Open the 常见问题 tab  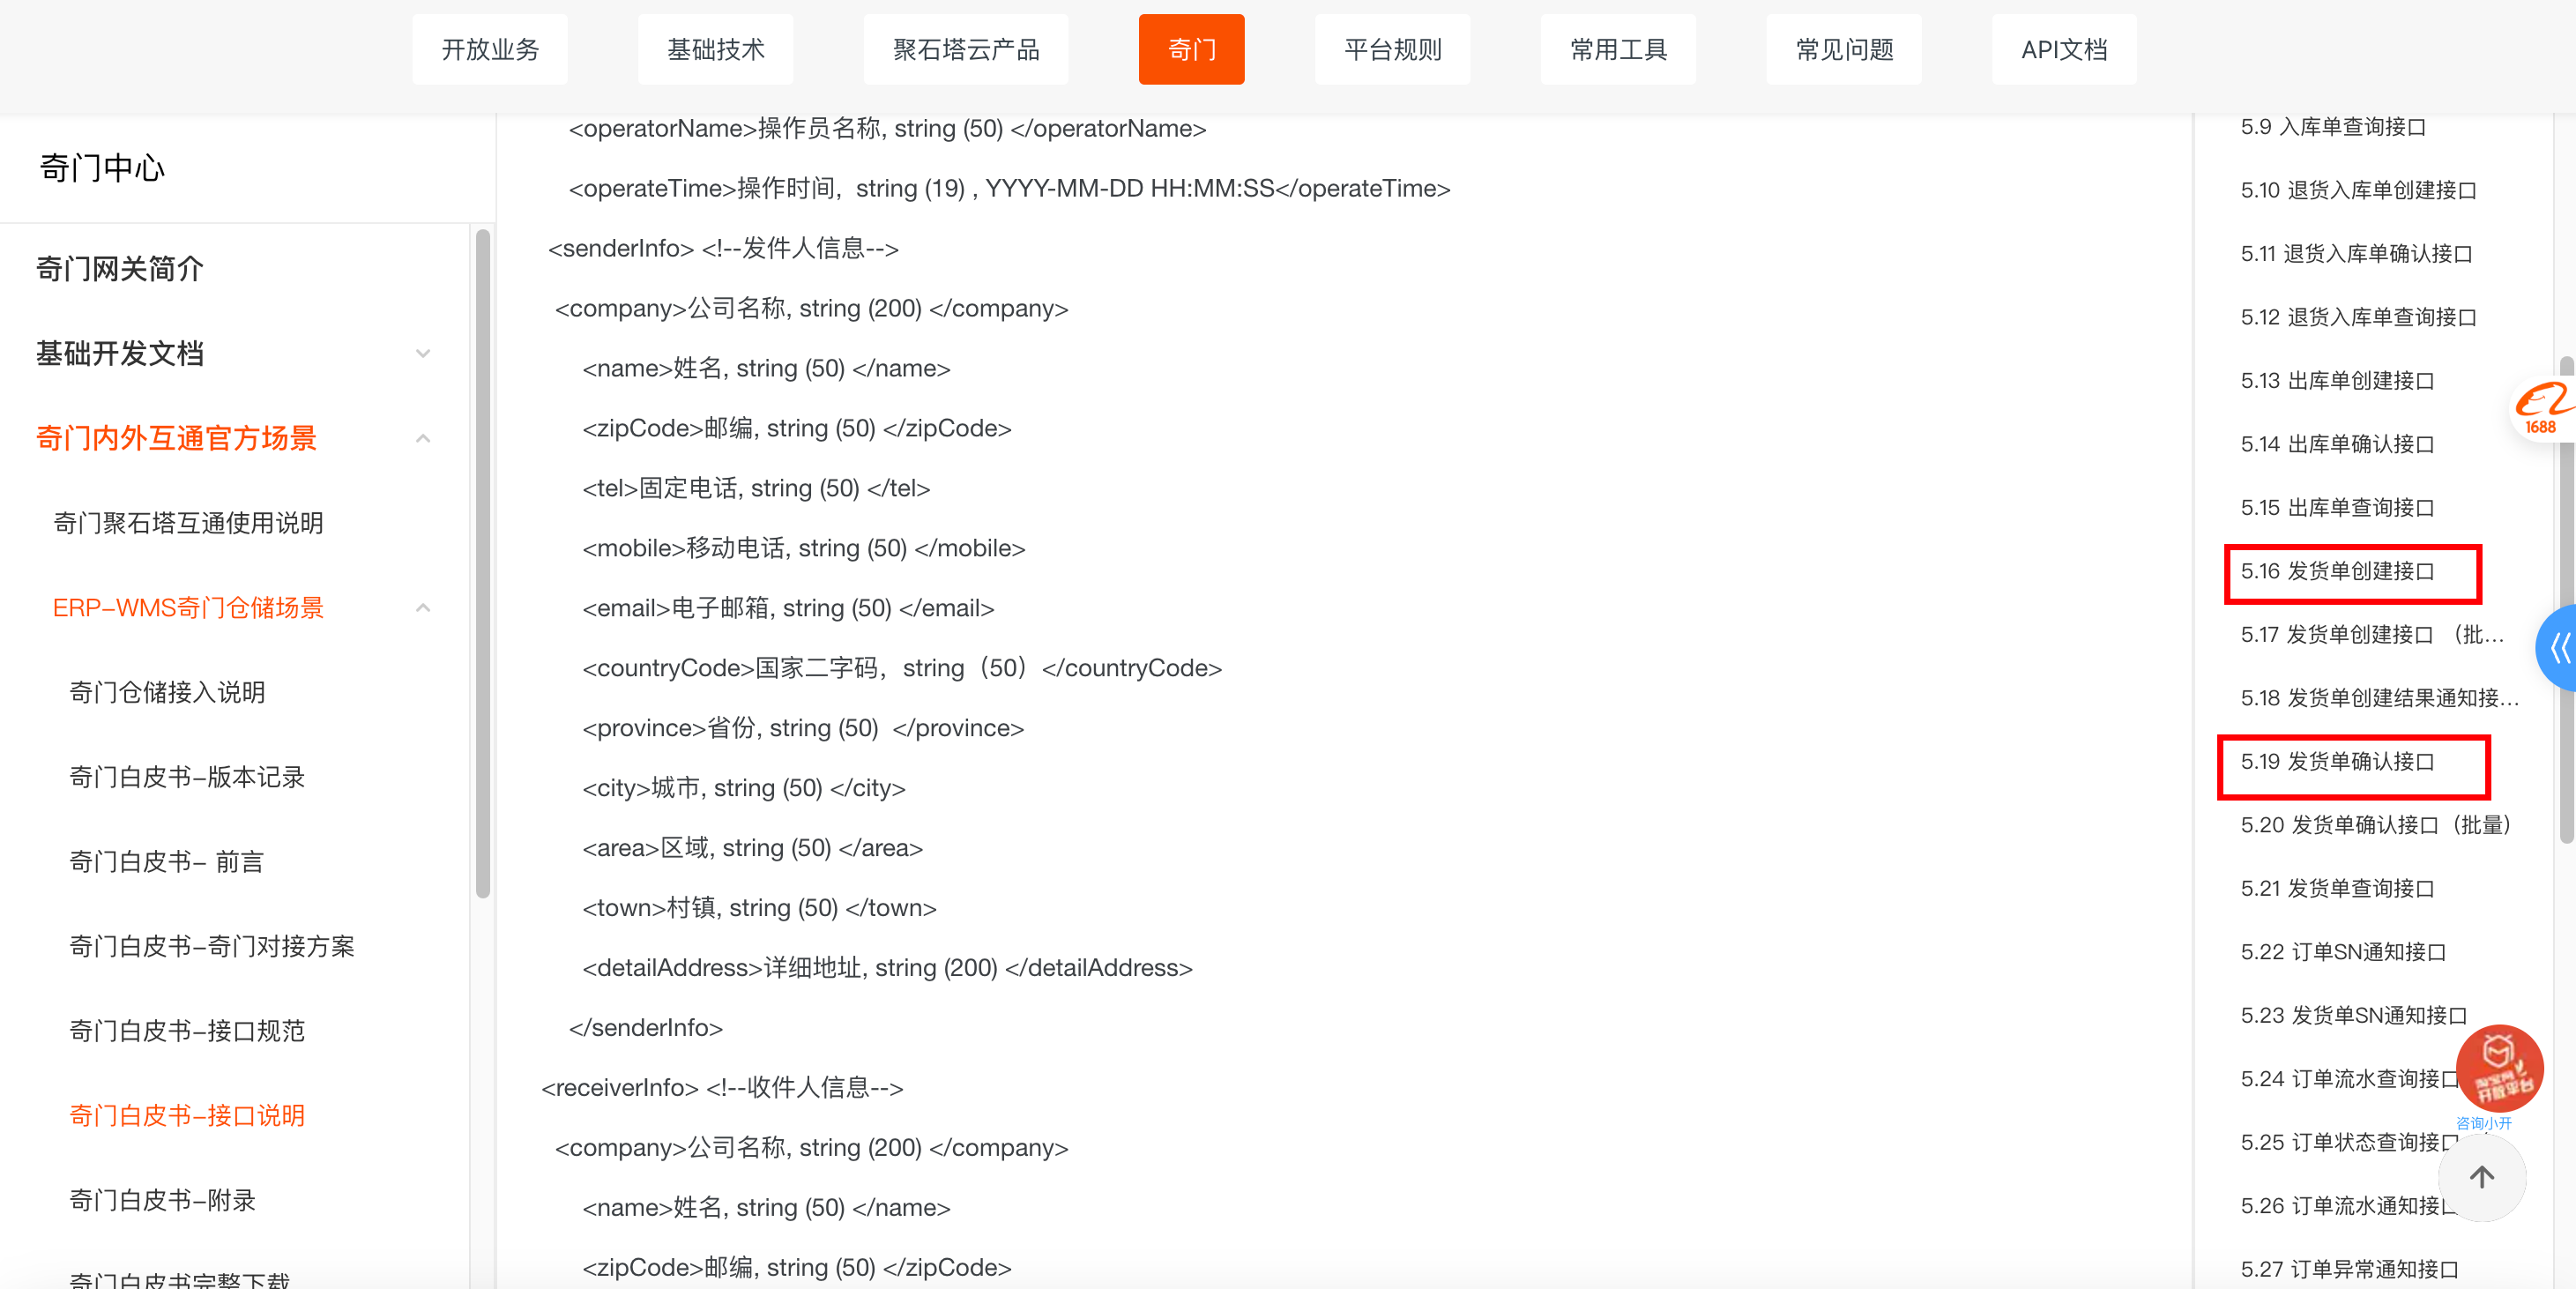[x=1844, y=50]
